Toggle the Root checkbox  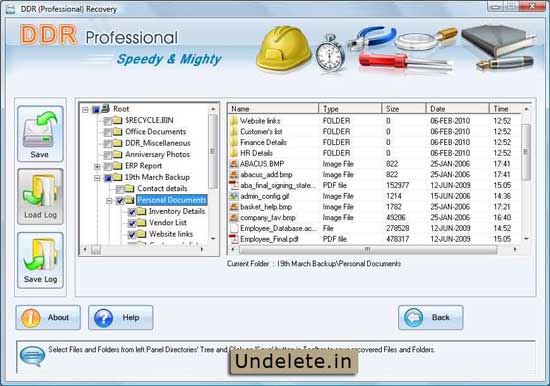tap(96, 110)
